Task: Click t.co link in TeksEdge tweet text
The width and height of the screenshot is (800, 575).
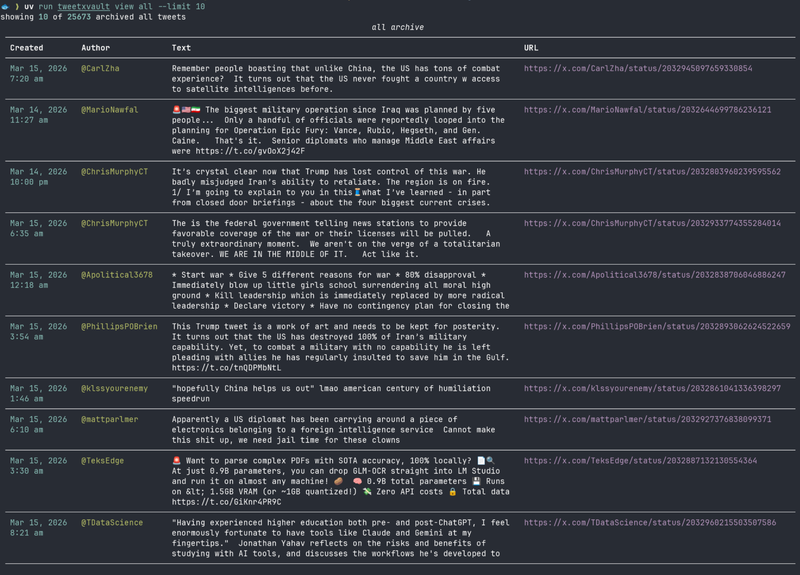Action: [x=226, y=502]
